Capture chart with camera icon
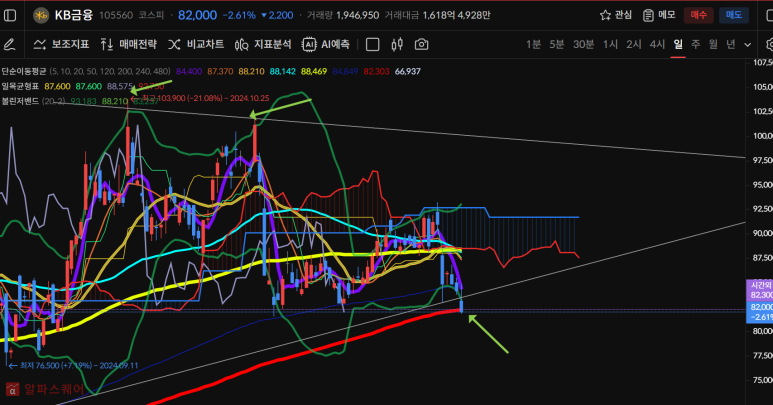This screenshot has height=405, width=773. (422, 44)
